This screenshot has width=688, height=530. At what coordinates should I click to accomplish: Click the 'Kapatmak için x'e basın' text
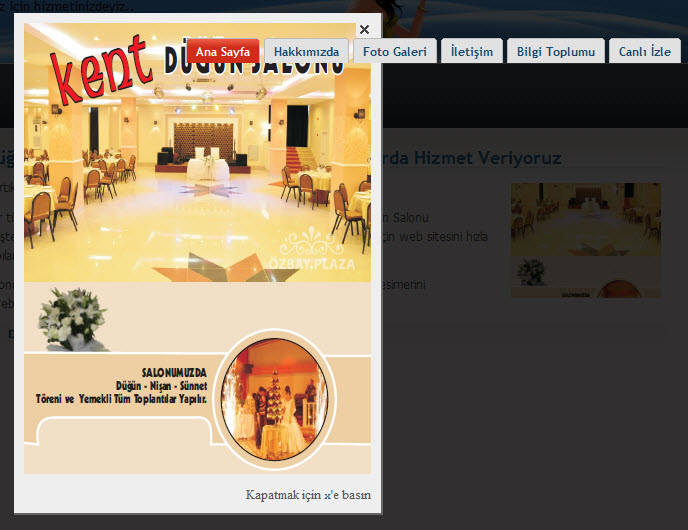click(308, 495)
